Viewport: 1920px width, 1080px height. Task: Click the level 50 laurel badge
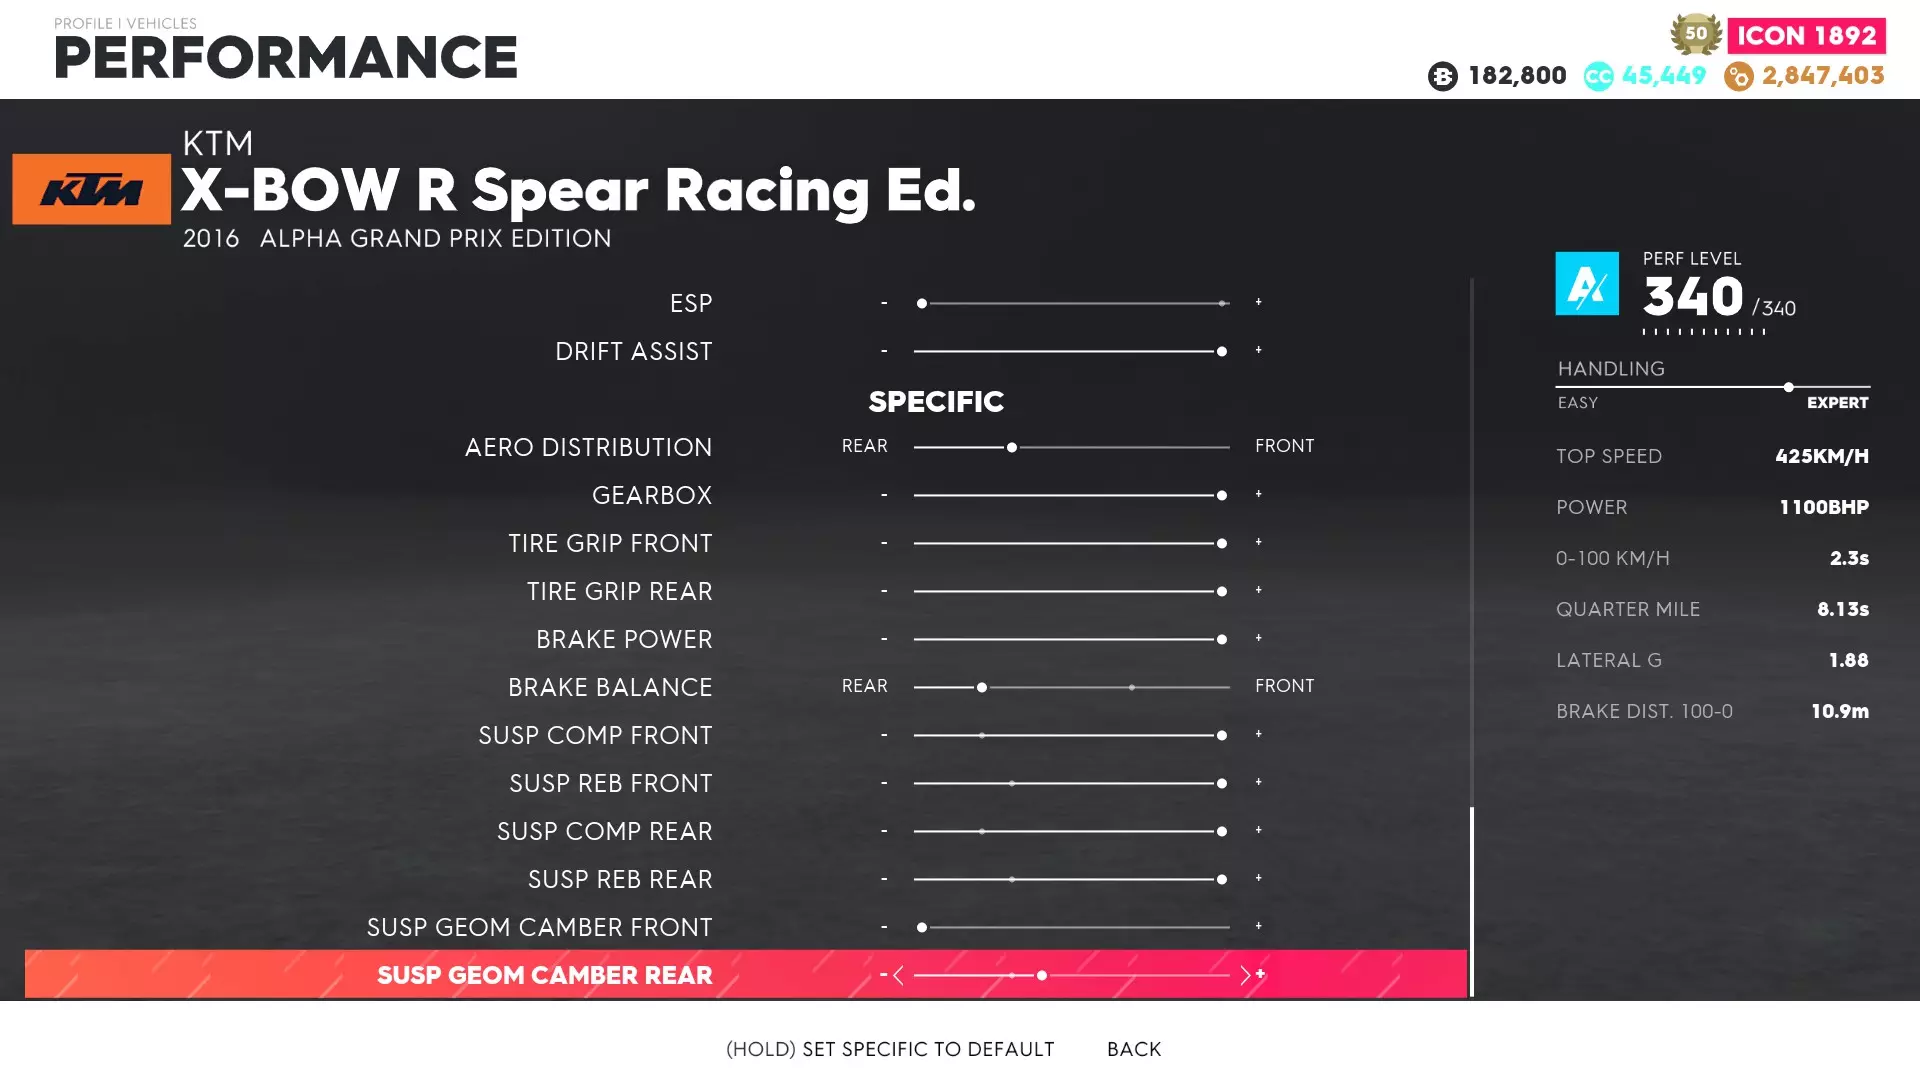click(1696, 34)
